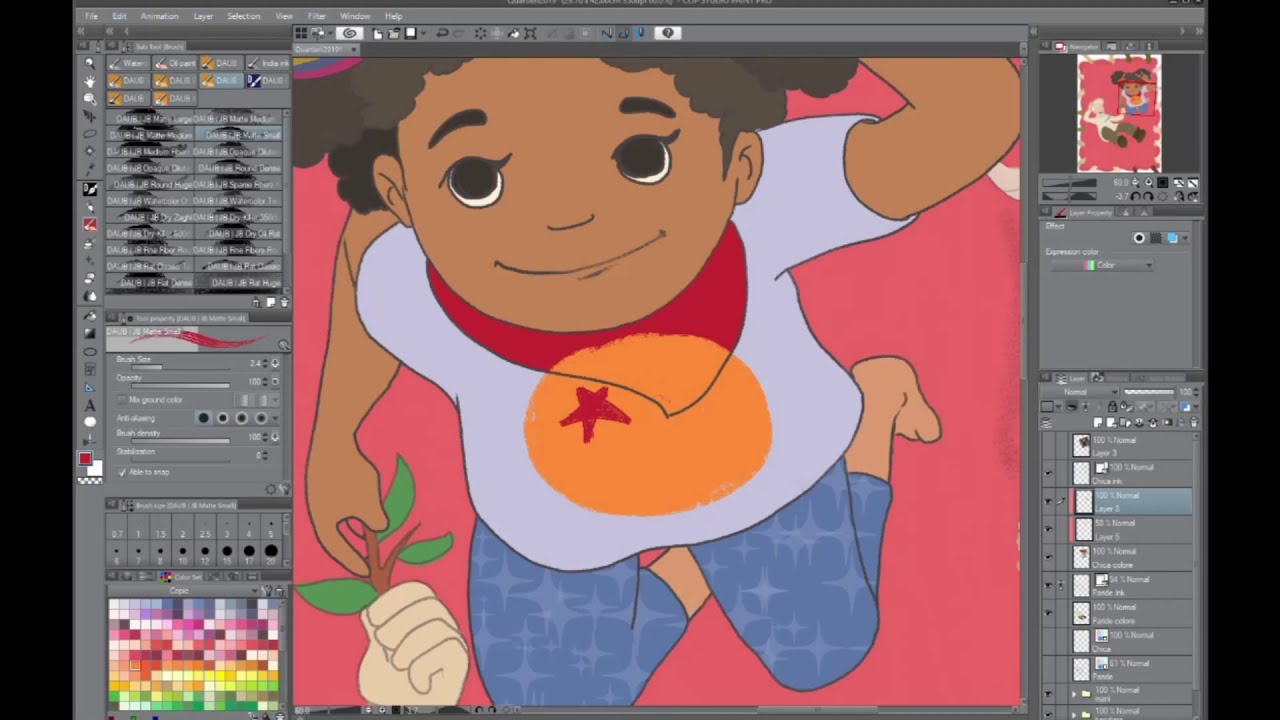Image resolution: width=1280 pixels, height=720 pixels.
Task: Select the Pen tool in toolbar
Action: (x=90, y=189)
